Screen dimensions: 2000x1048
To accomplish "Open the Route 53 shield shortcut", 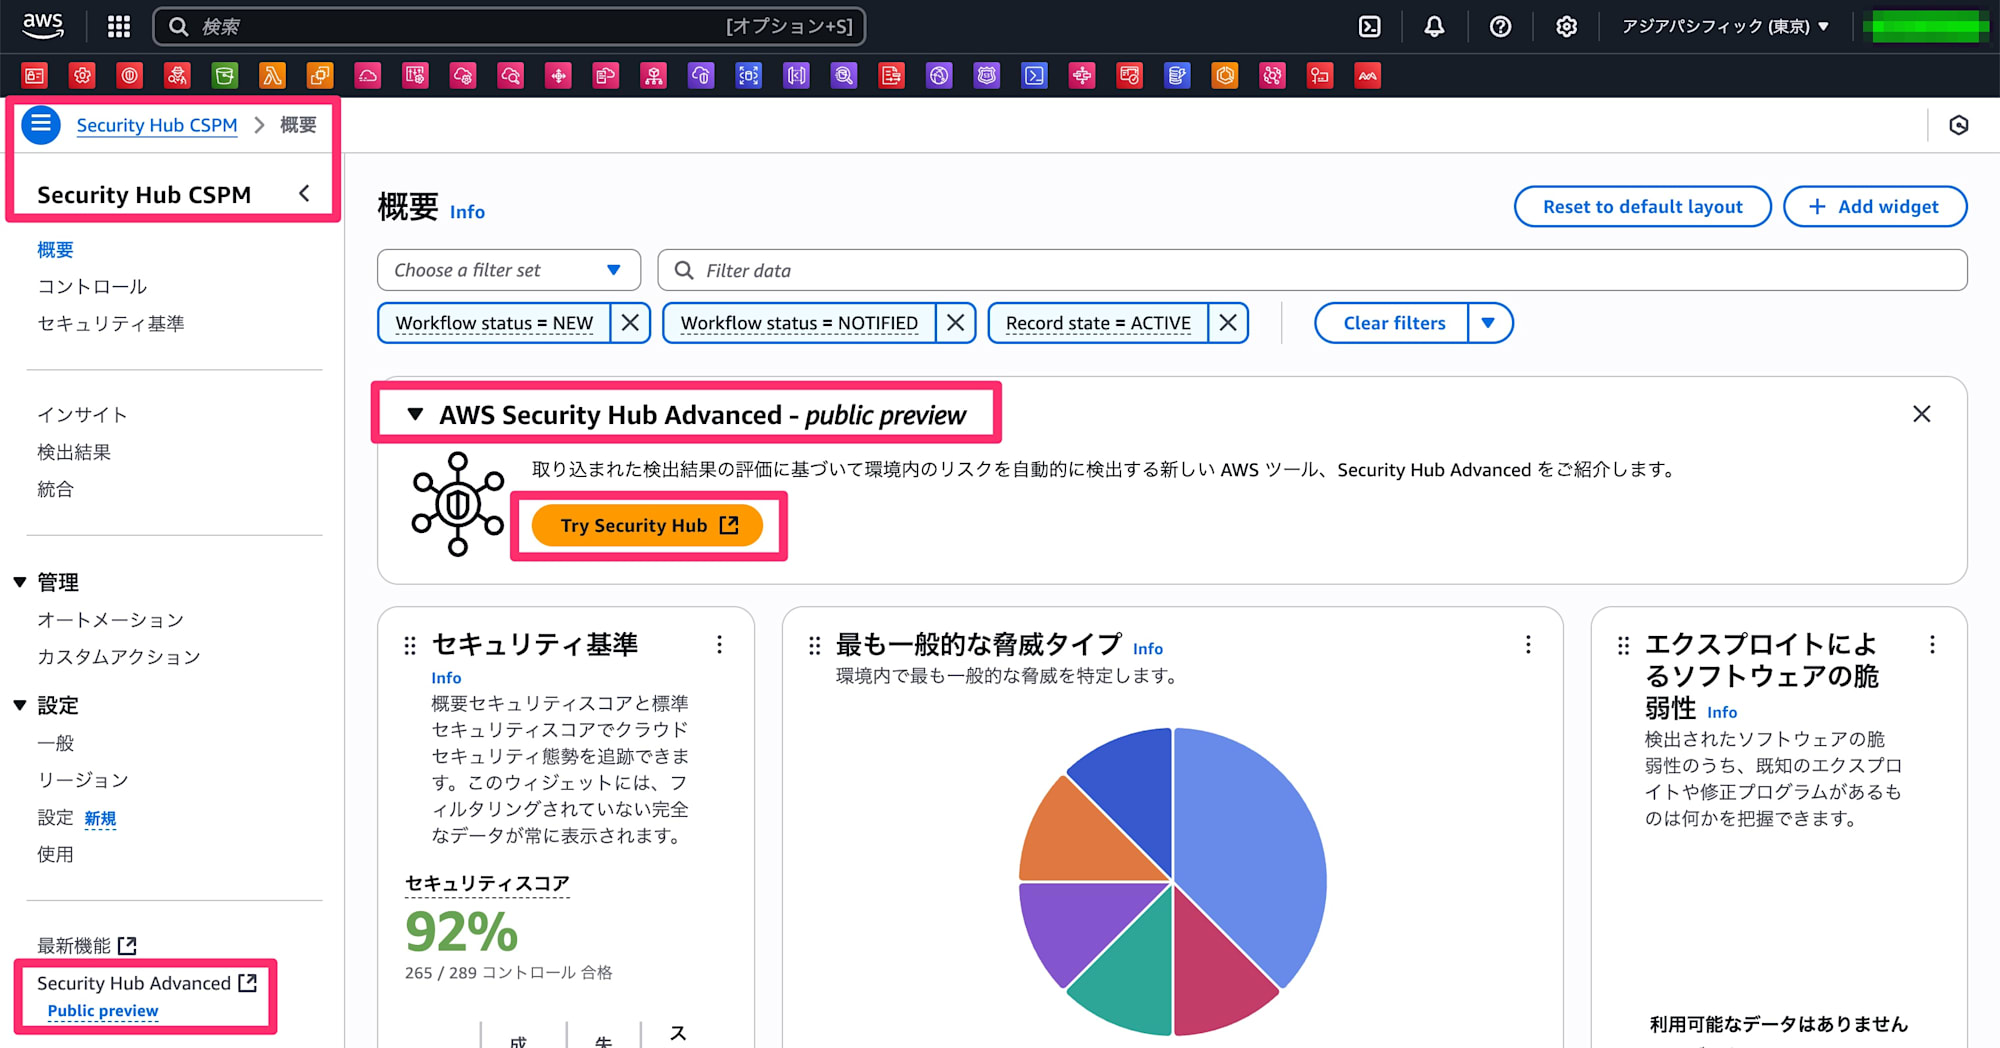I will 987,75.
